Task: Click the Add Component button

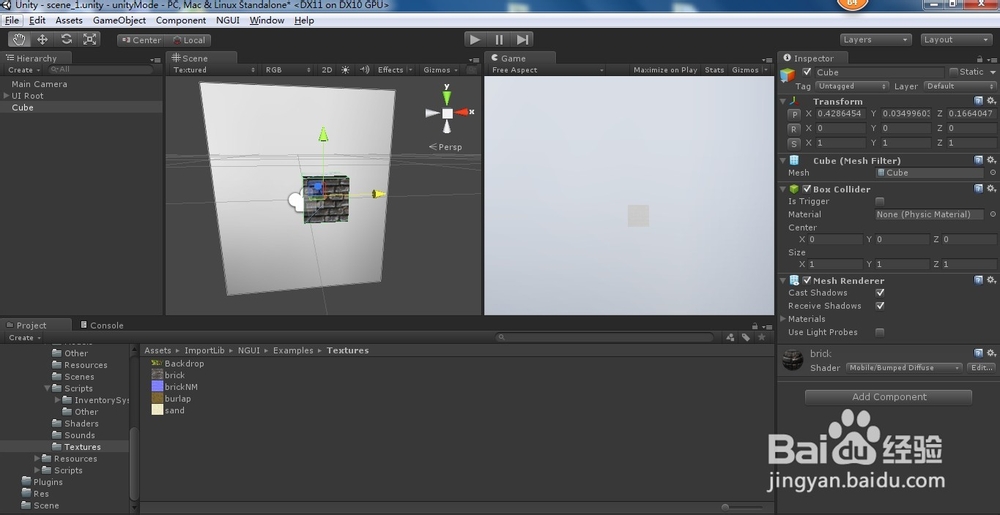Action: 888,397
